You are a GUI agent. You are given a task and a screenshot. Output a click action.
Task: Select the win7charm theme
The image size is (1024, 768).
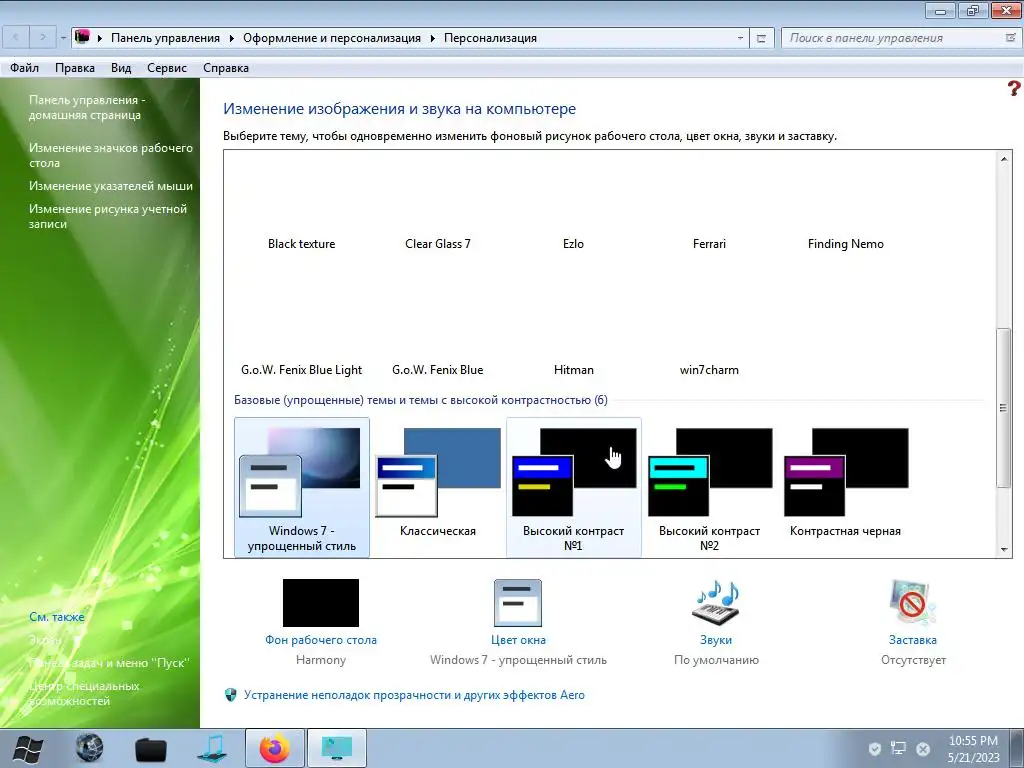(x=709, y=370)
